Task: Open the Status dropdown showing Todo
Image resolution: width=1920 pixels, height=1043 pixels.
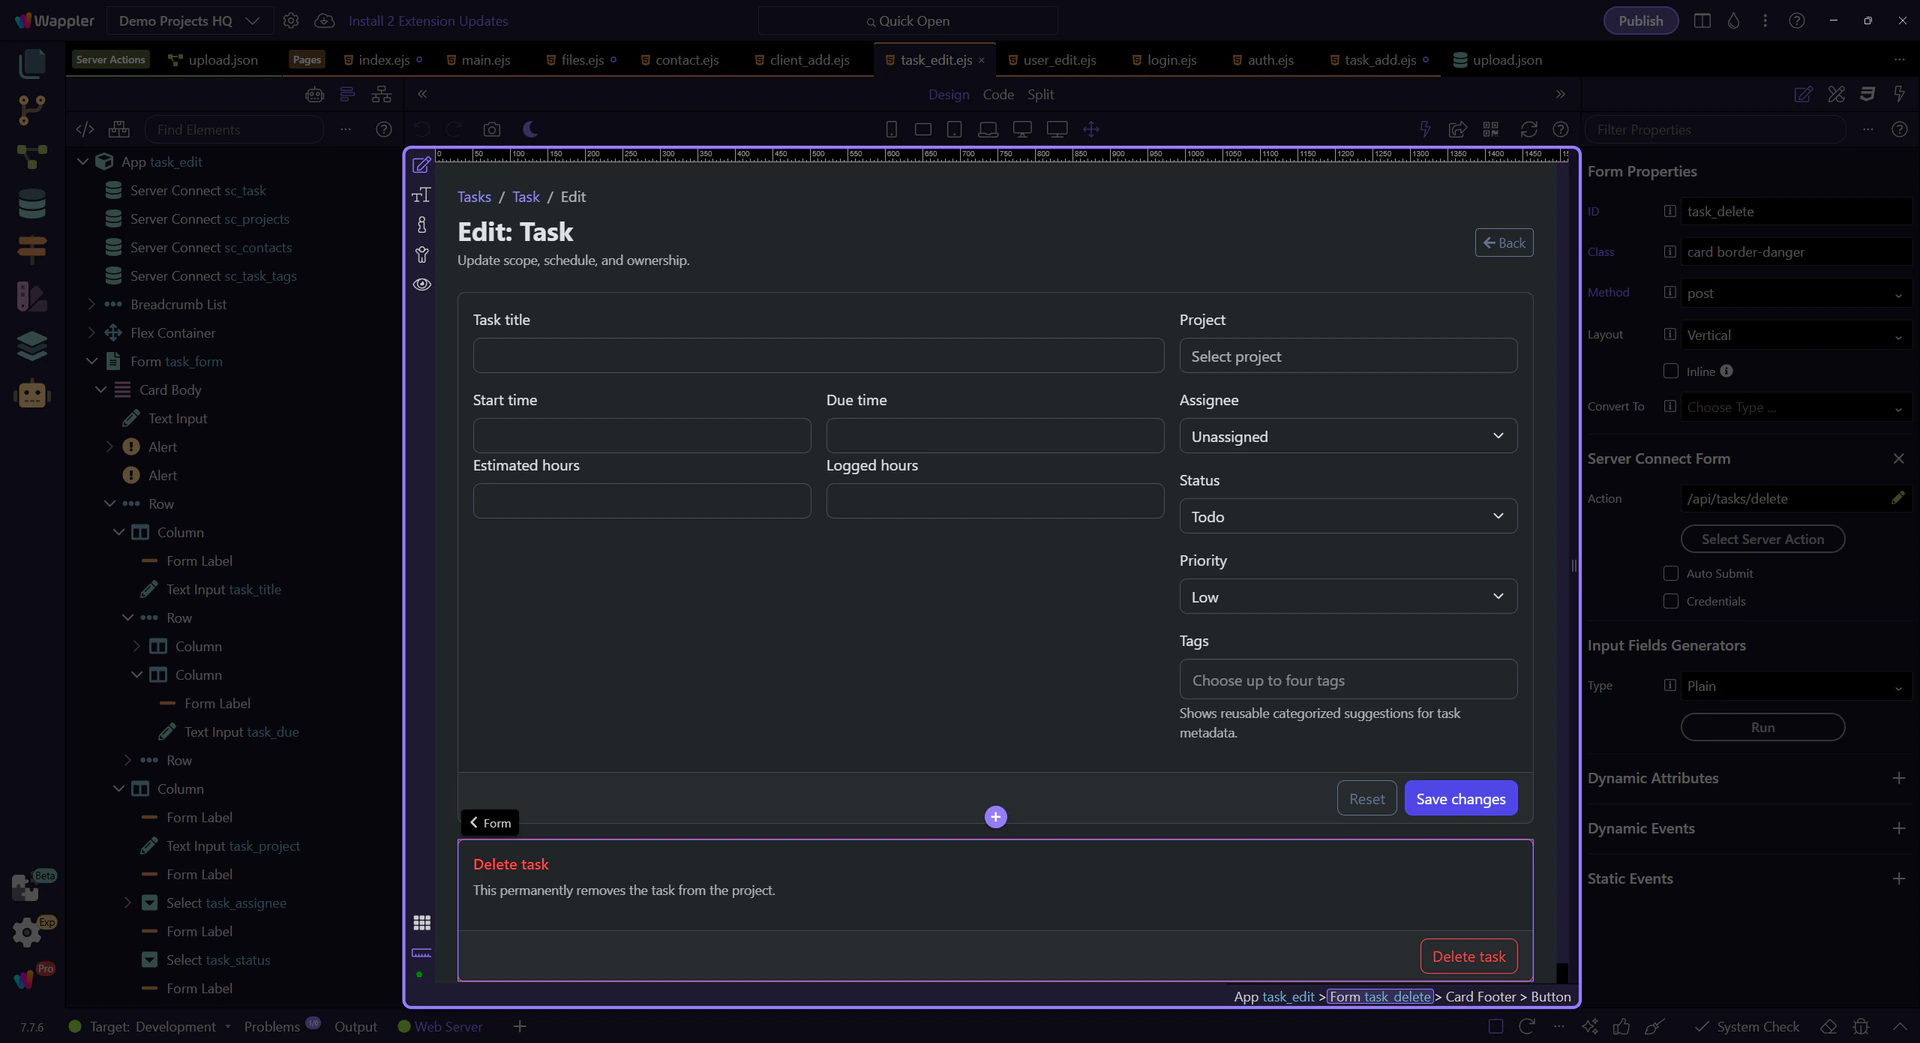Action: coord(1347,516)
